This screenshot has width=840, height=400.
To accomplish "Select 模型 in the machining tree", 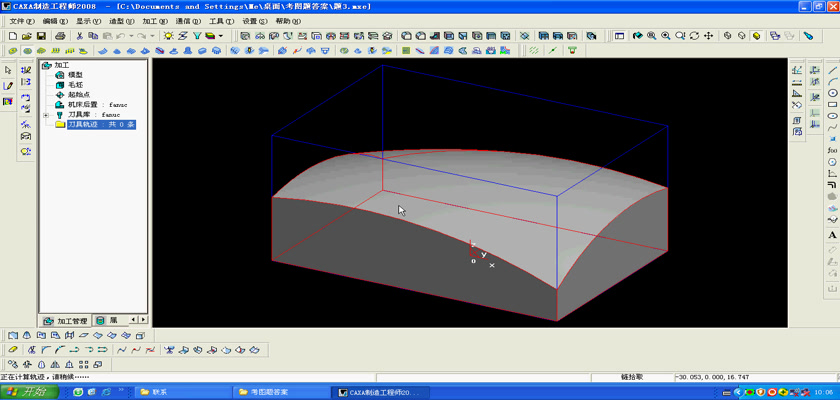I will pyautogui.click(x=75, y=75).
